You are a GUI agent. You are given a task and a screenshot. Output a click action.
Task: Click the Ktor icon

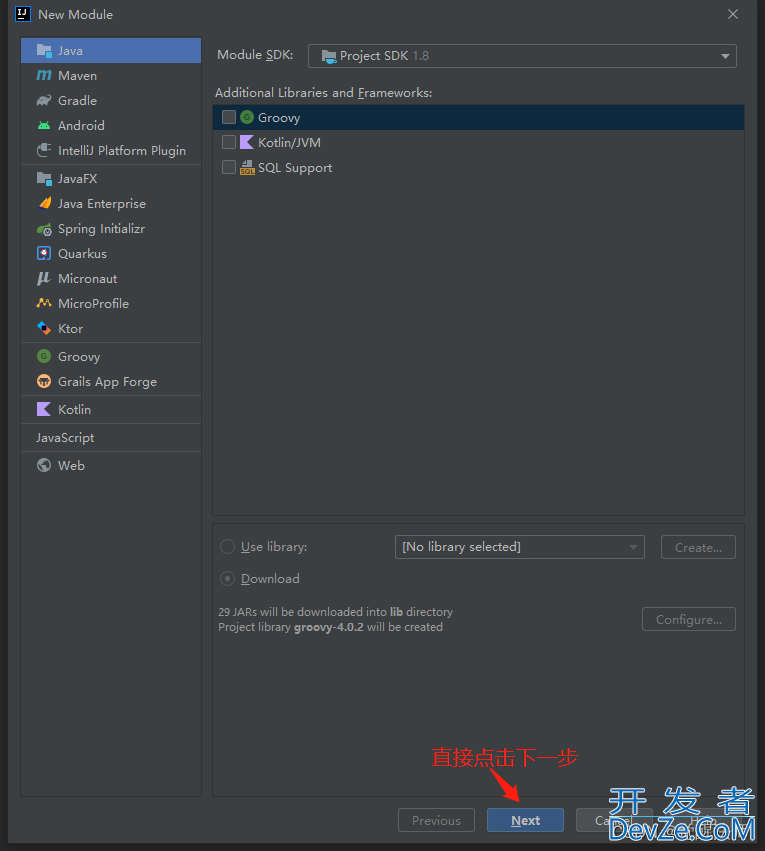coord(44,328)
